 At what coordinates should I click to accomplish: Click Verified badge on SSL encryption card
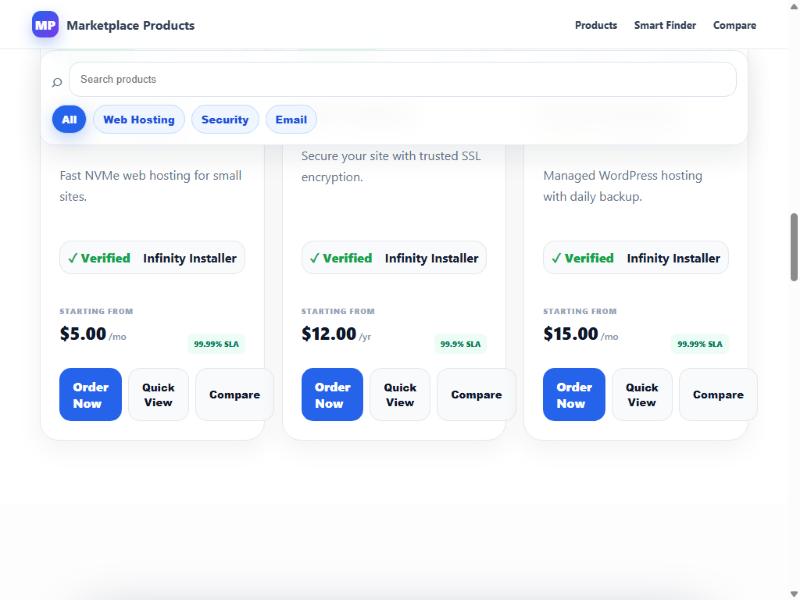click(341, 258)
